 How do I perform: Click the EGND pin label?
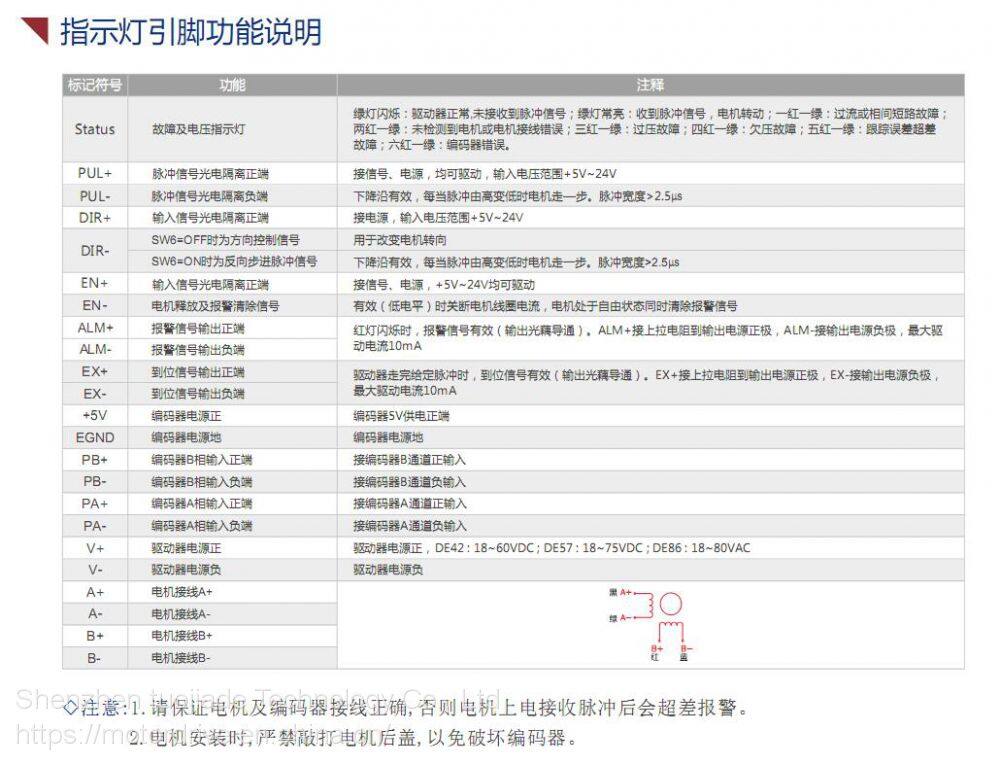[x=95, y=437]
